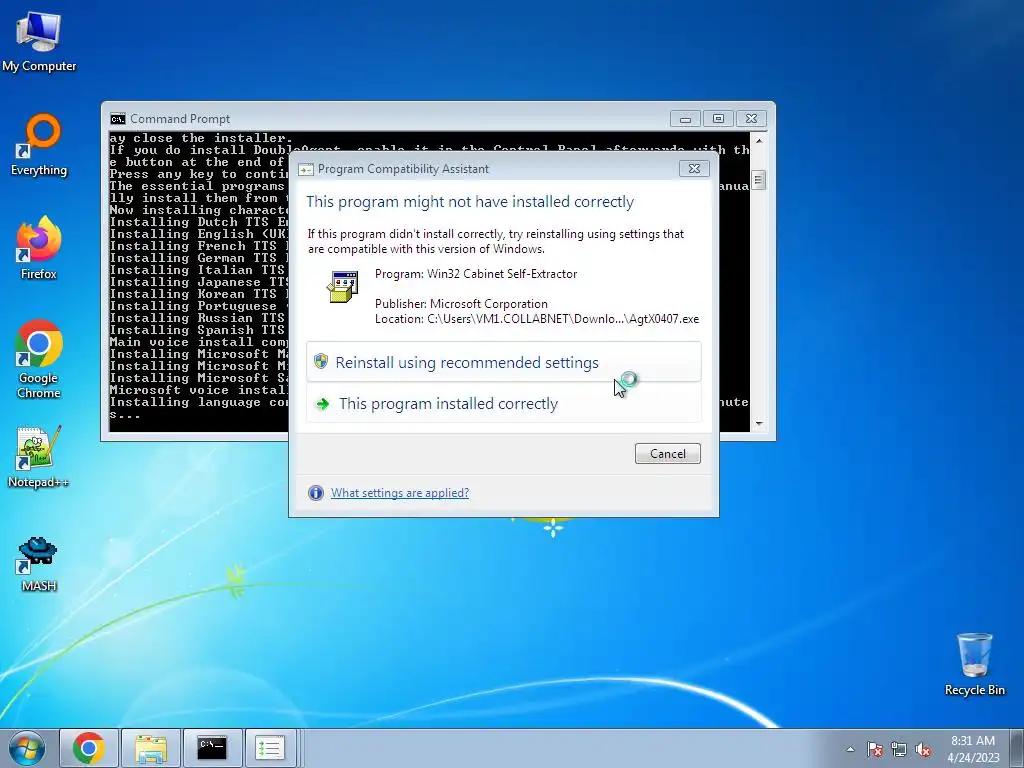Choose This program installed correctly
Screen dimensions: 1024x768
coord(504,403)
